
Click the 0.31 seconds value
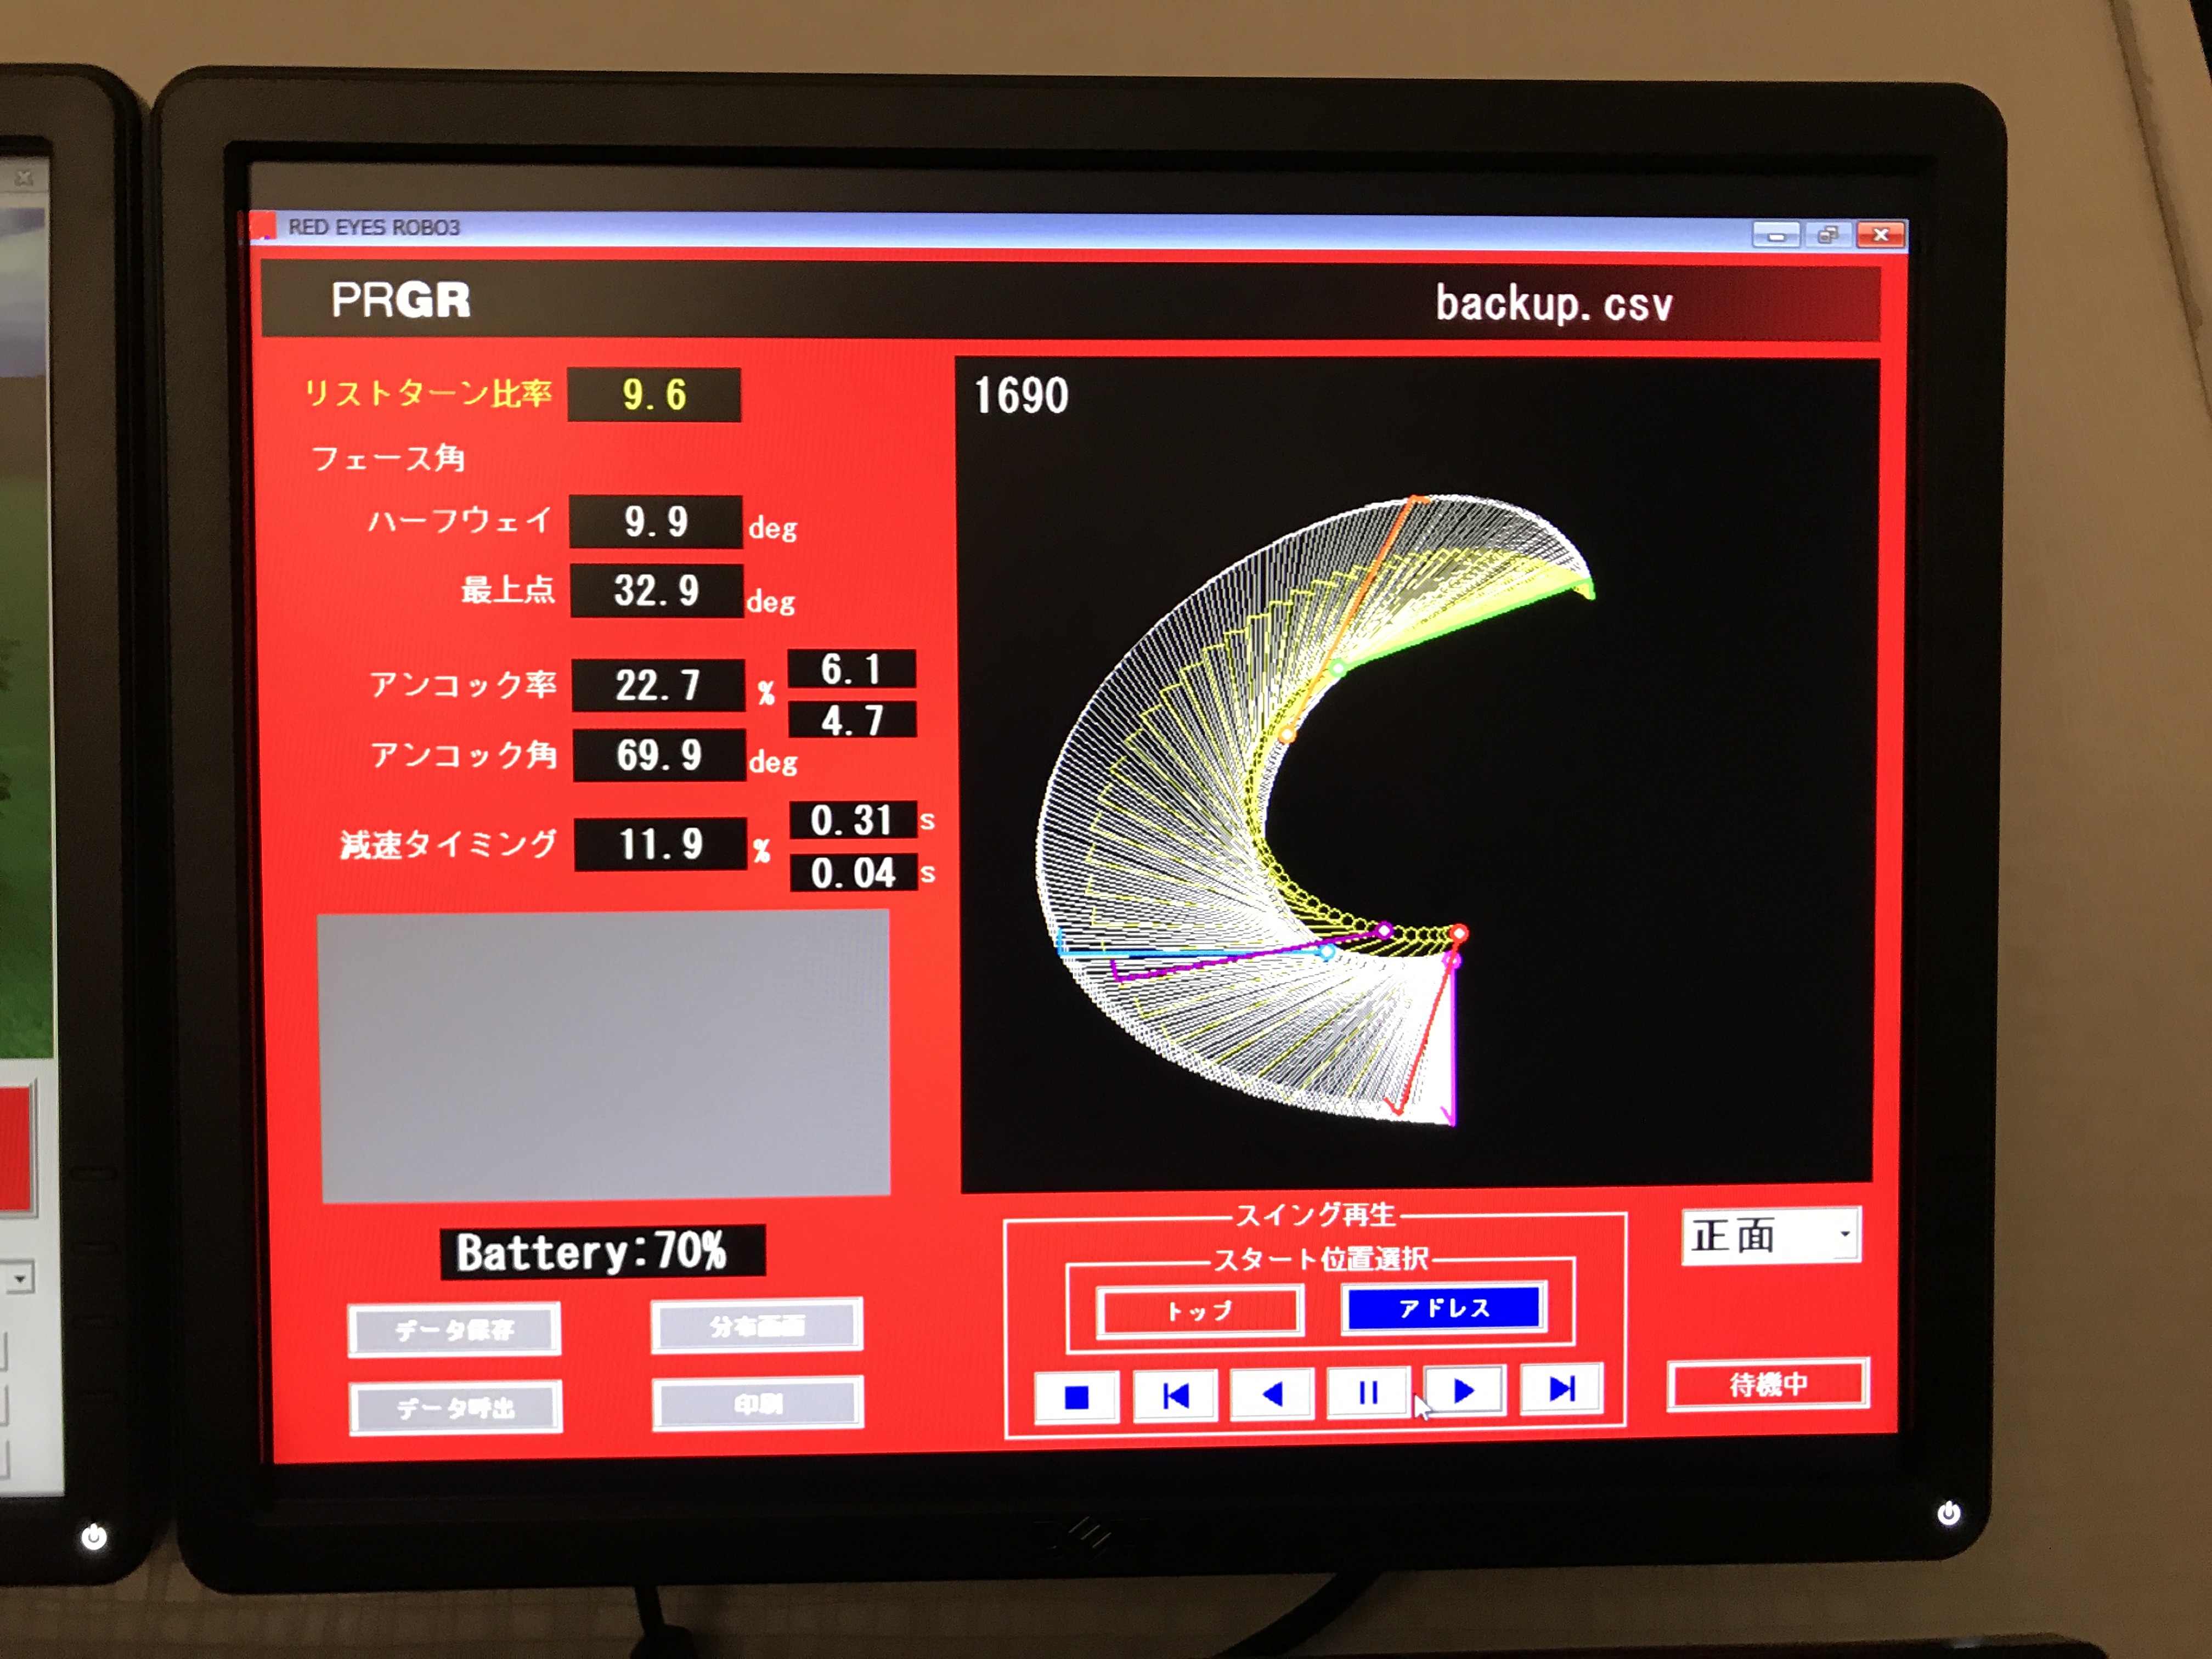(x=853, y=820)
